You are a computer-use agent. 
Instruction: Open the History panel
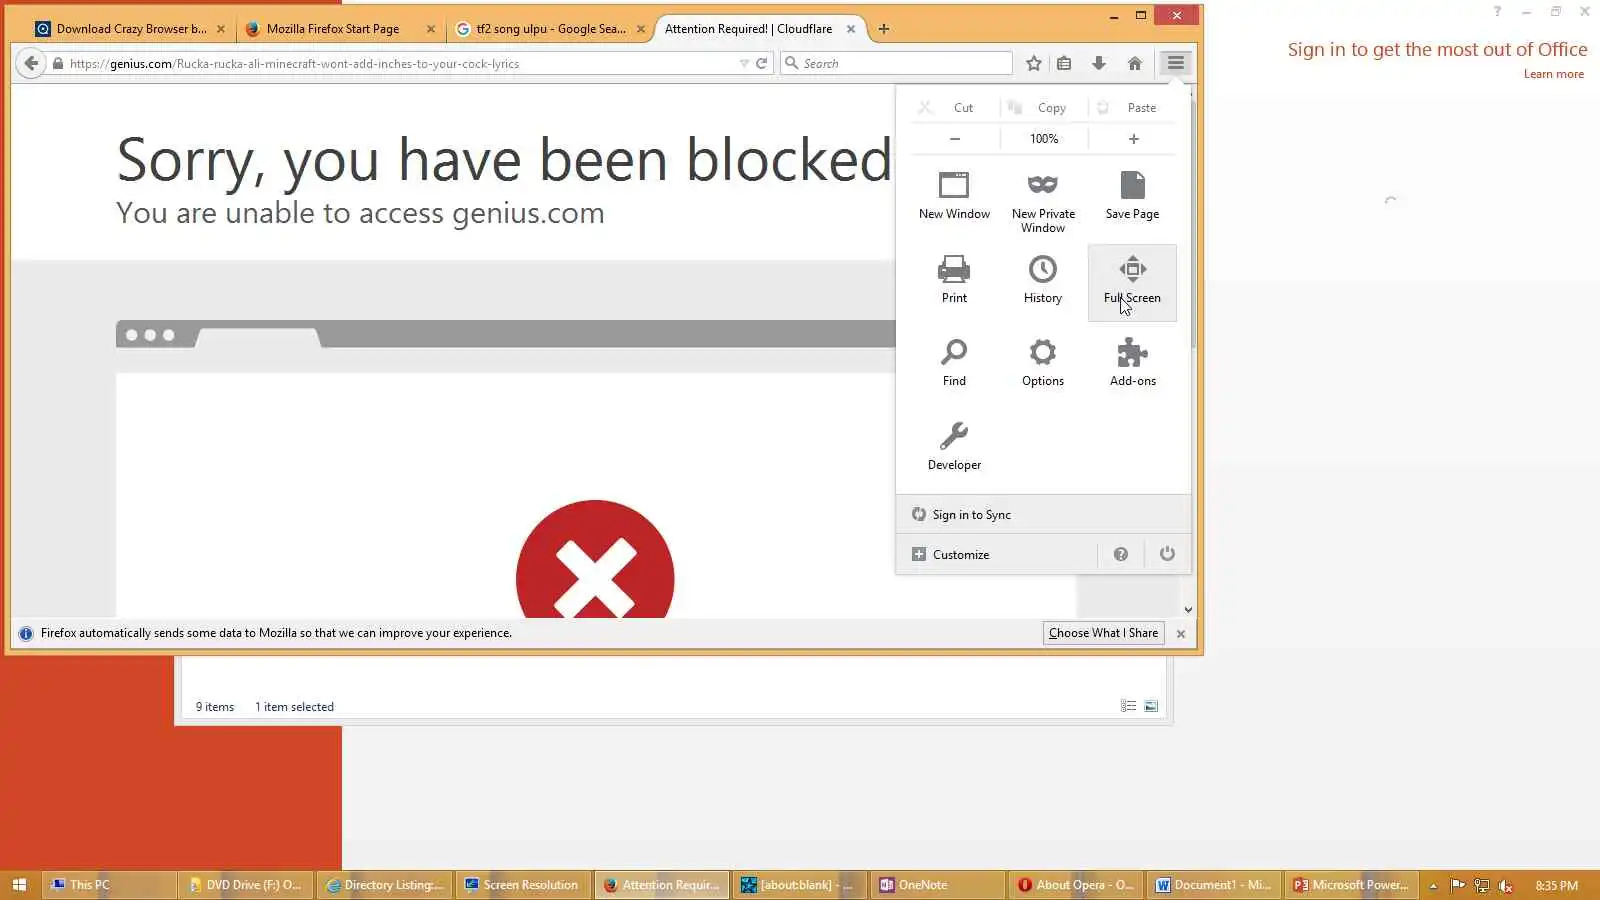coord(1042,280)
